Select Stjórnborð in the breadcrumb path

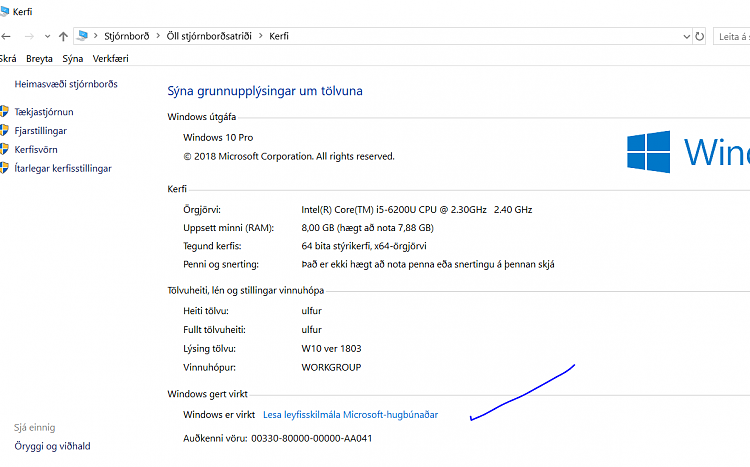[127, 36]
